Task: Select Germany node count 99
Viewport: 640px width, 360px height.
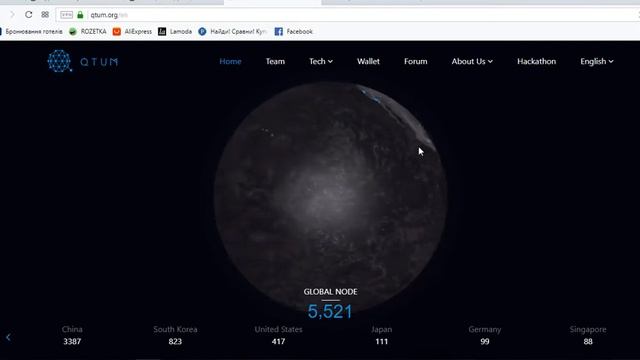Action: pos(484,341)
